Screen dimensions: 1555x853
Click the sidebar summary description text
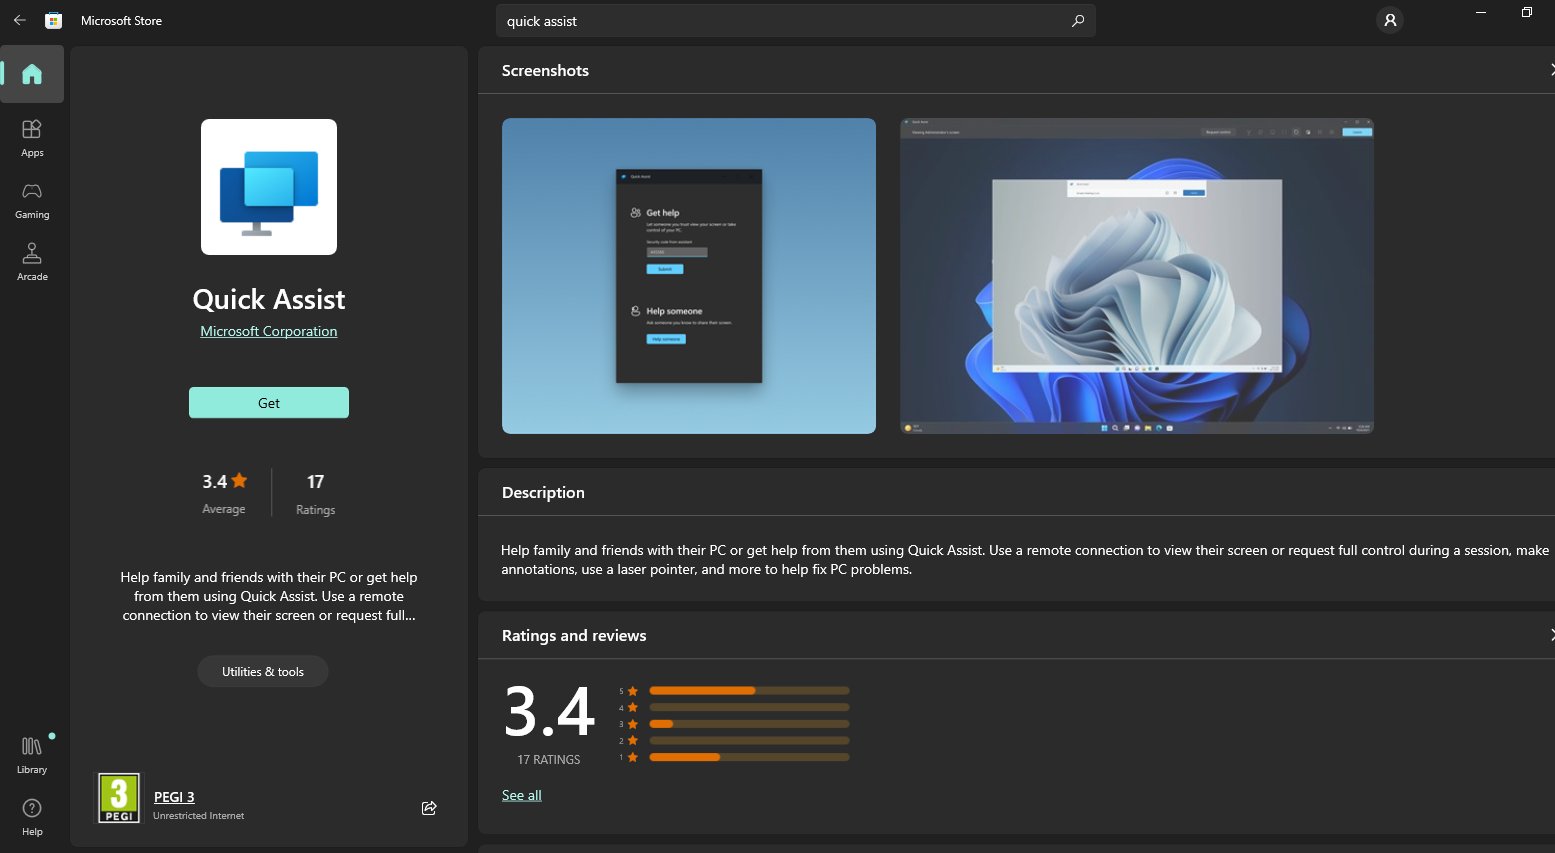click(269, 596)
